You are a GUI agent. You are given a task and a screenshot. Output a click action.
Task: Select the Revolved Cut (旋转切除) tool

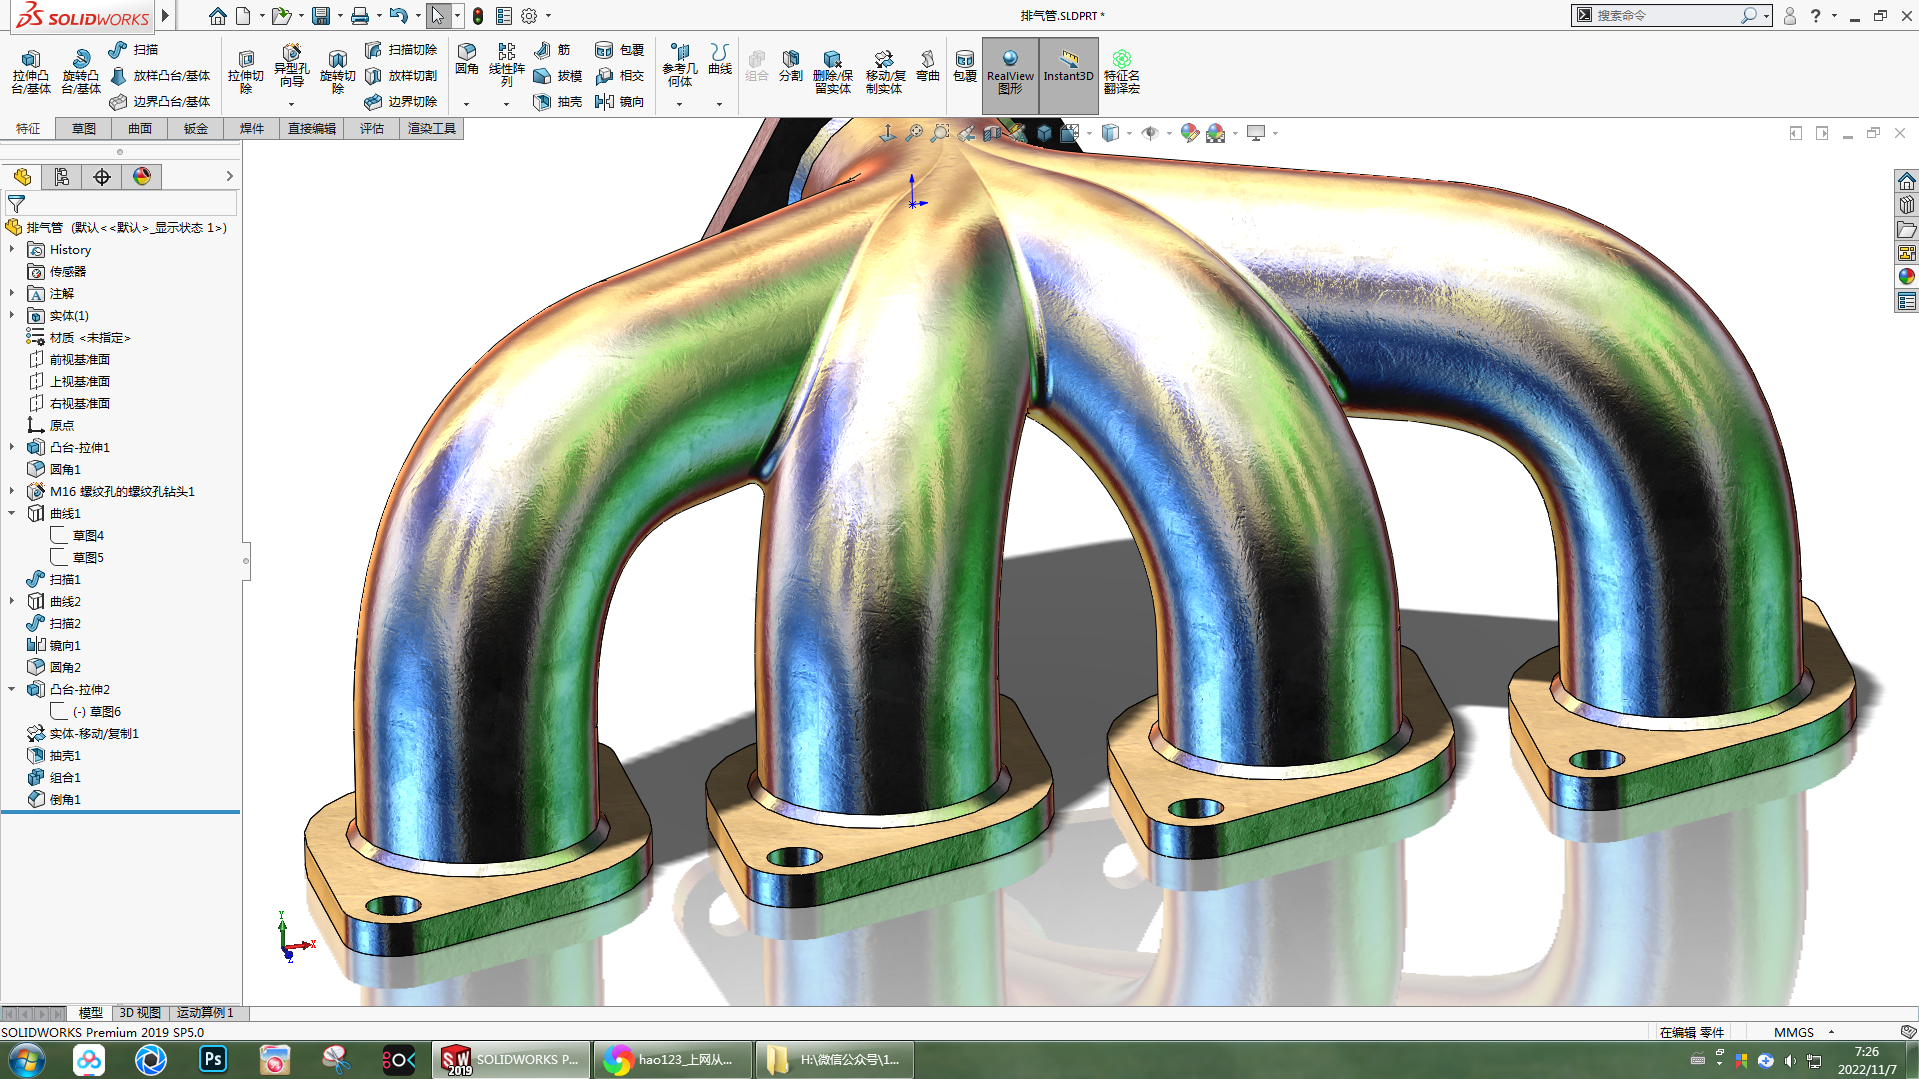(x=338, y=72)
